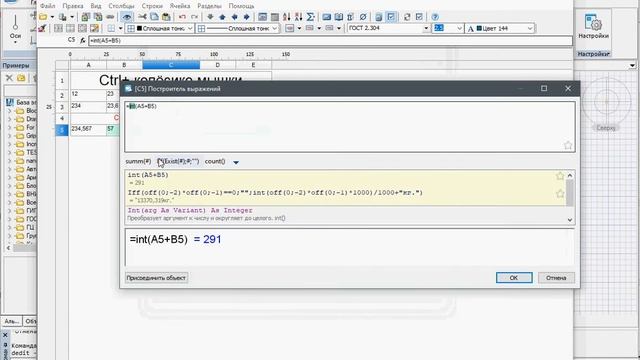640x360 pixels.
Task: Open the Столбцы menu
Action: tap(121, 6)
